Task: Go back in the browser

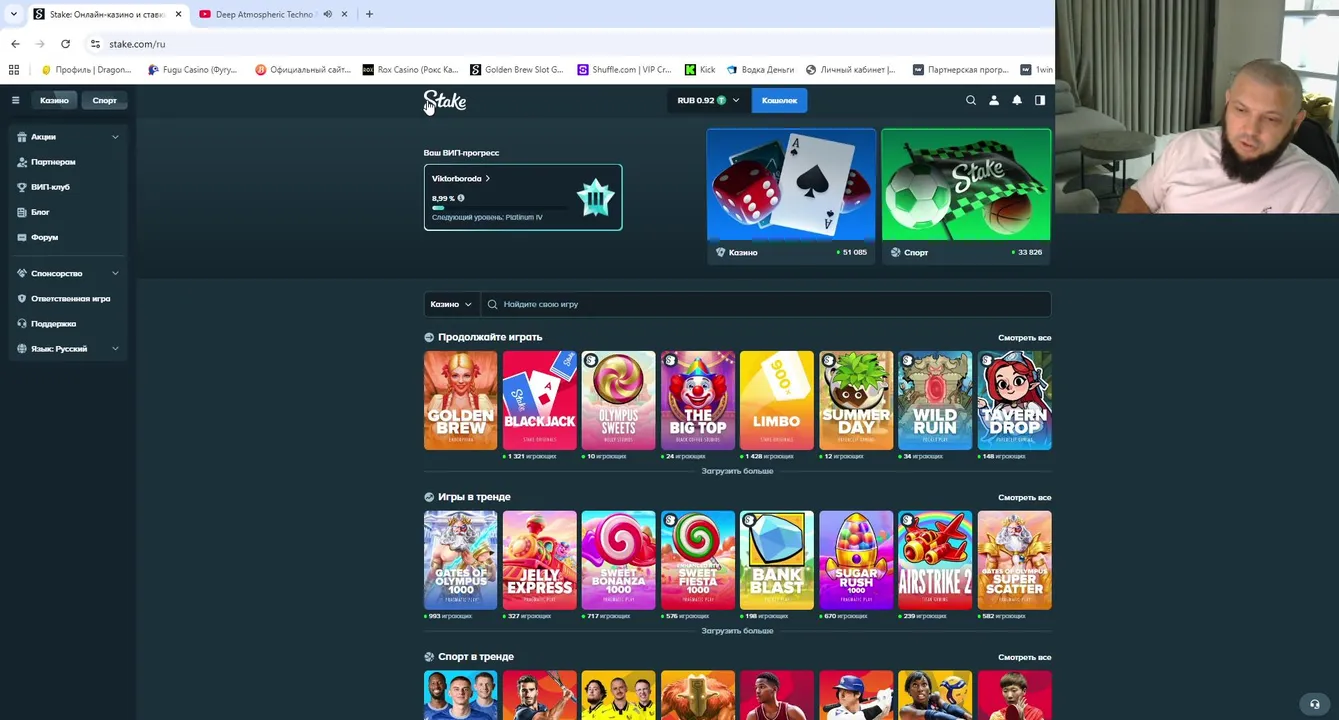Action: 15,44
